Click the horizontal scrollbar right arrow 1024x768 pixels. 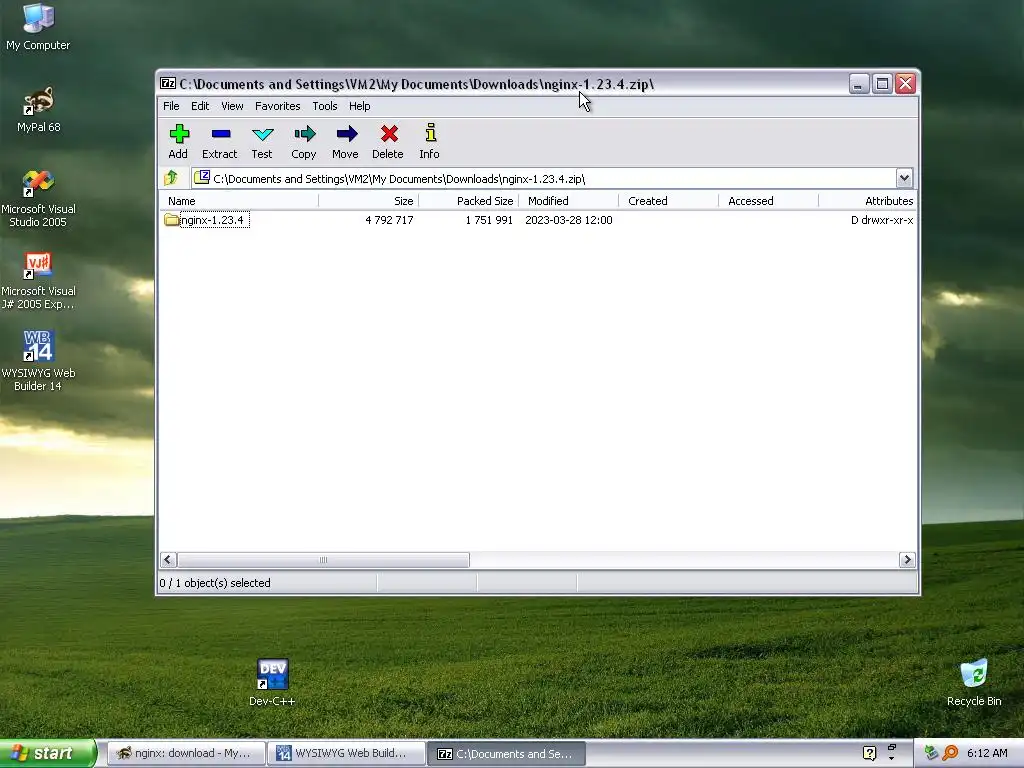pos(907,560)
